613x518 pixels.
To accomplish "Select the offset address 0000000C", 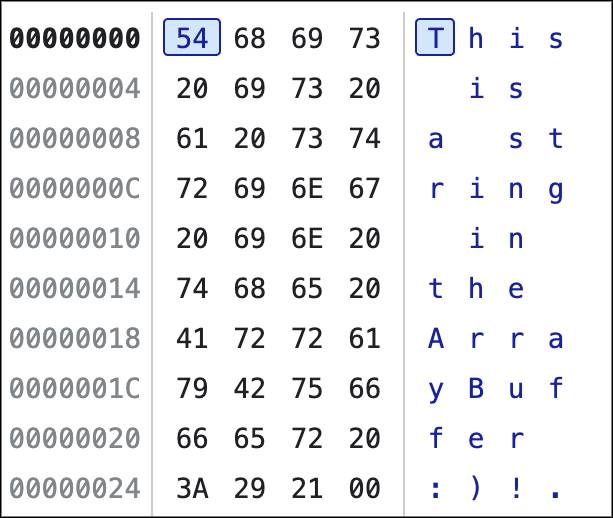I will point(75,188).
